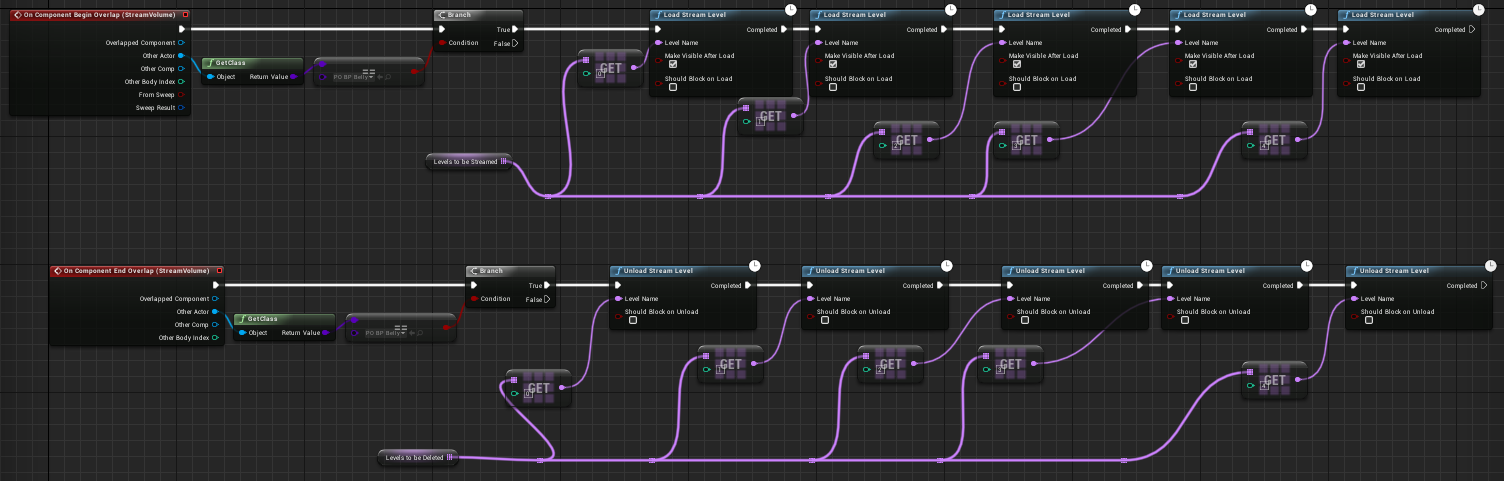Enable Should Block on Unload, first Unload Stream Level

[x=632, y=320]
